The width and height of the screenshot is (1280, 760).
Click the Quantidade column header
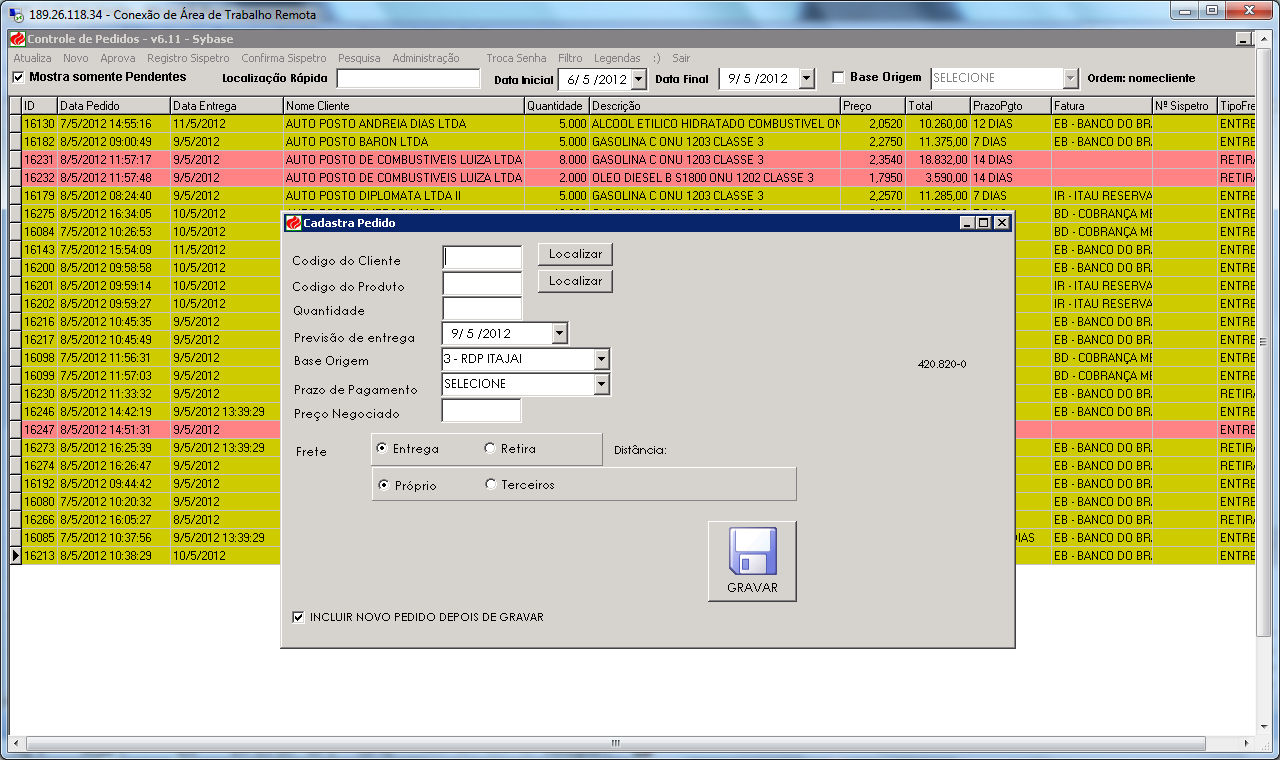click(x=556, y=105)
